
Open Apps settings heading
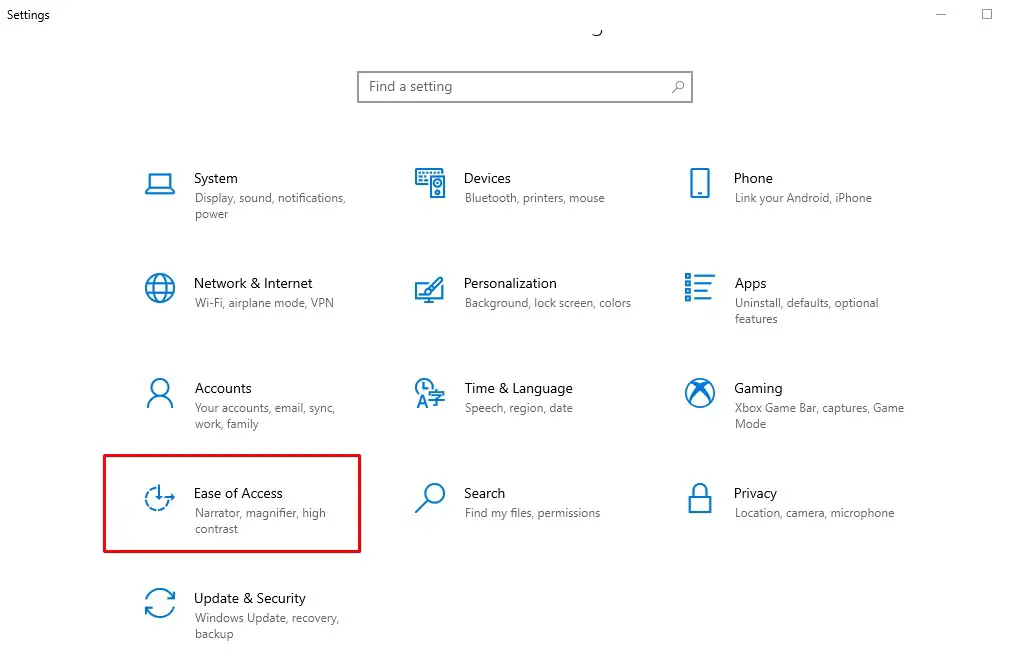click(750, 283)
